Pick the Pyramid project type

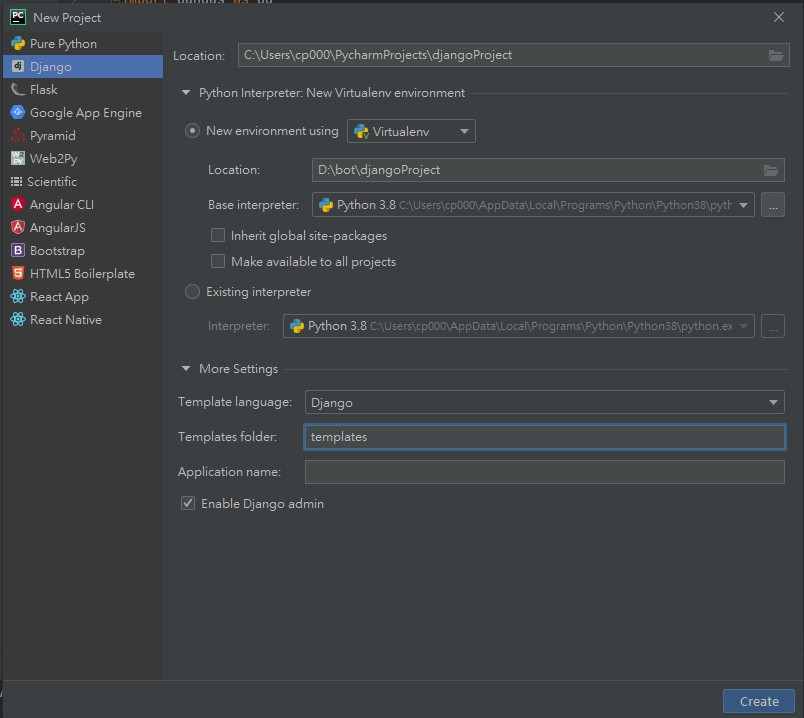coord(83,135)
